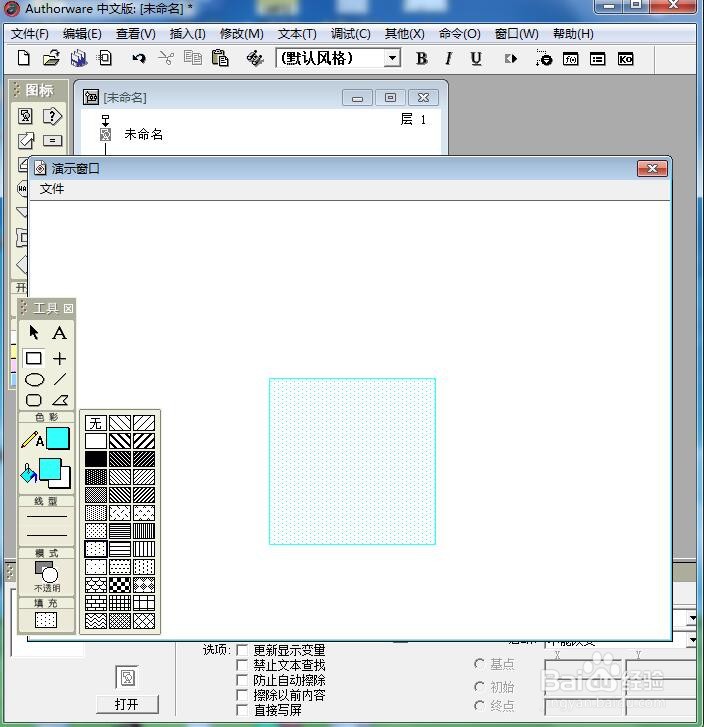
Task: Open the 调试(C) menu
Action: pyautogui.click(x=351, y=34)
